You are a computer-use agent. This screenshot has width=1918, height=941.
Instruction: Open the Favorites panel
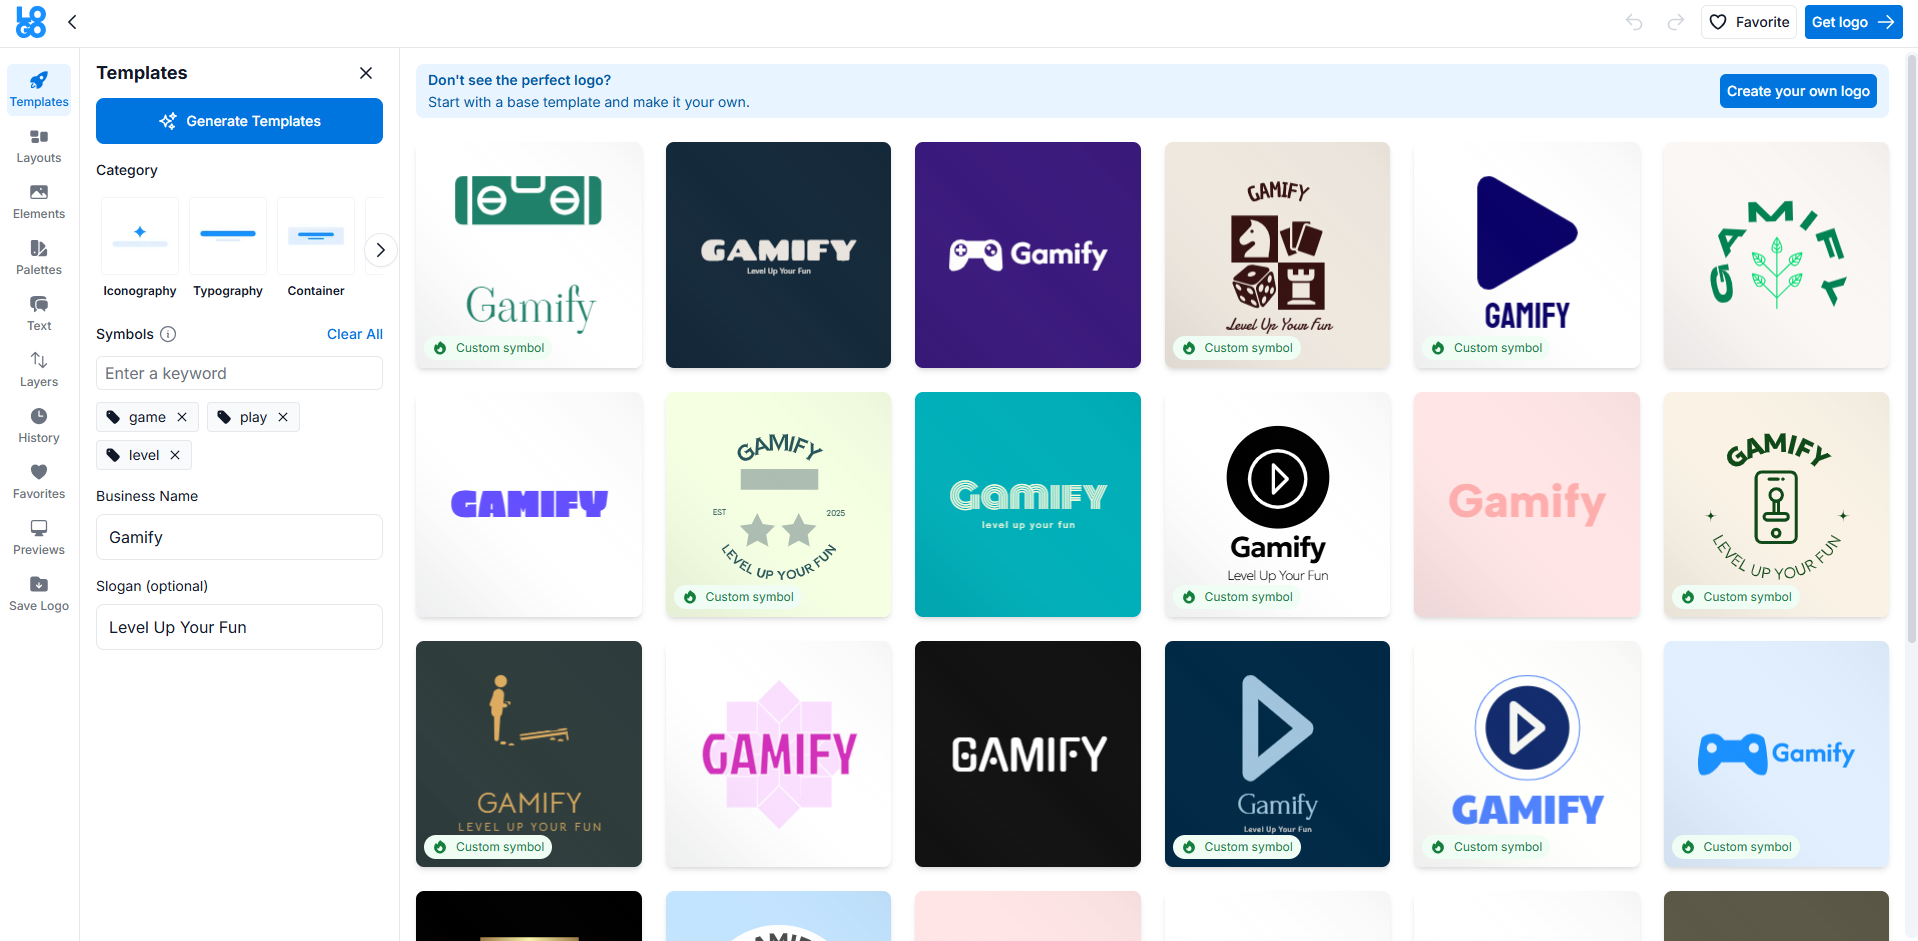point(38,481)
